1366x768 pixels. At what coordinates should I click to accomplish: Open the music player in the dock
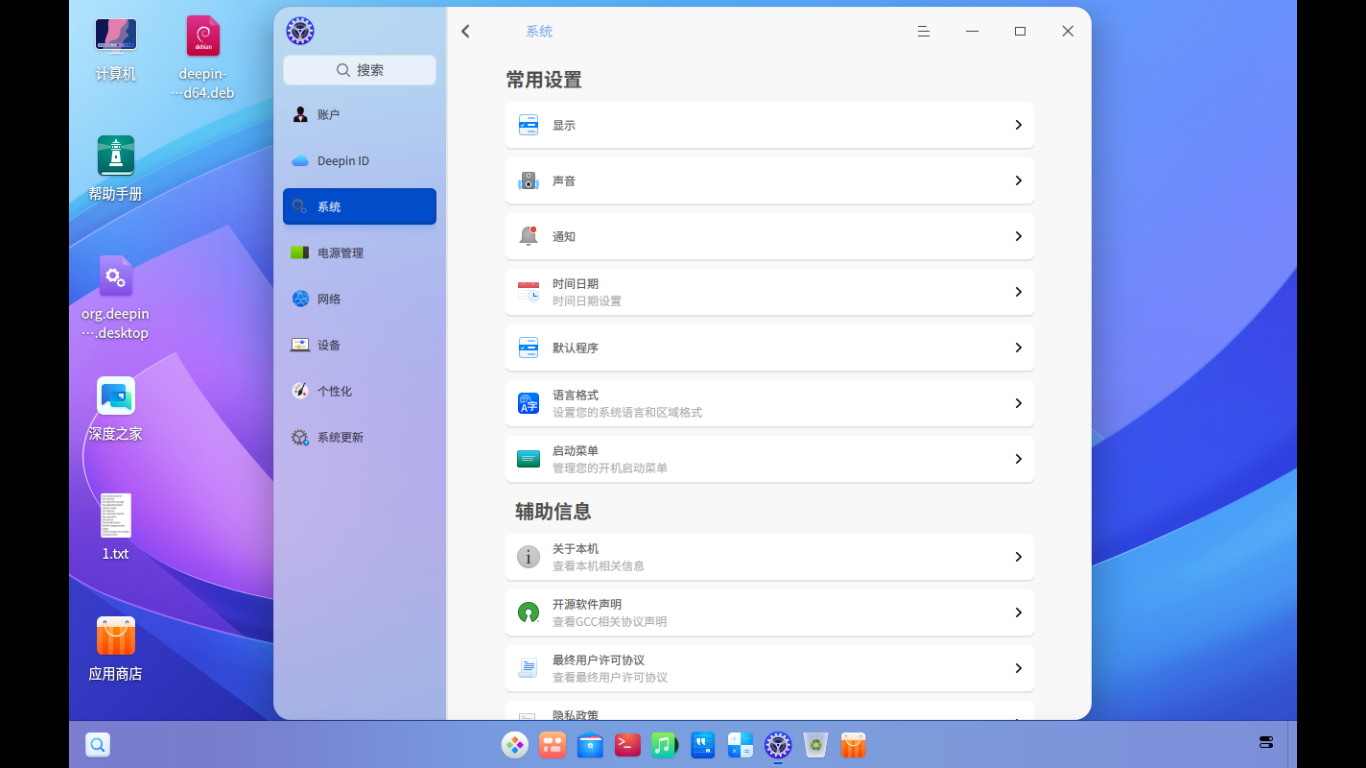pyautogui.click(x=665, y=745)
